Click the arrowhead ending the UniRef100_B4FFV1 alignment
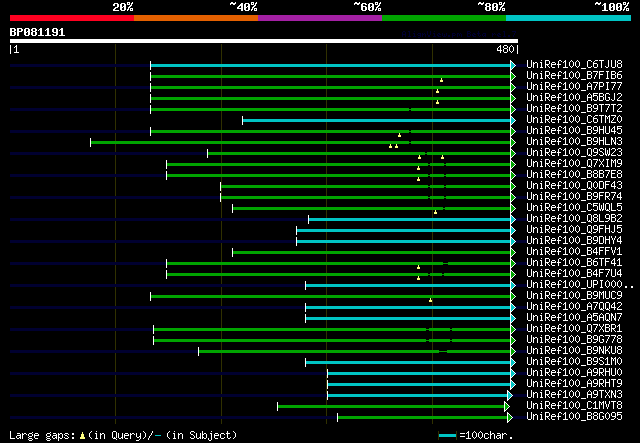The height and width of the screenshot is (443, 640). pos(513,253)
